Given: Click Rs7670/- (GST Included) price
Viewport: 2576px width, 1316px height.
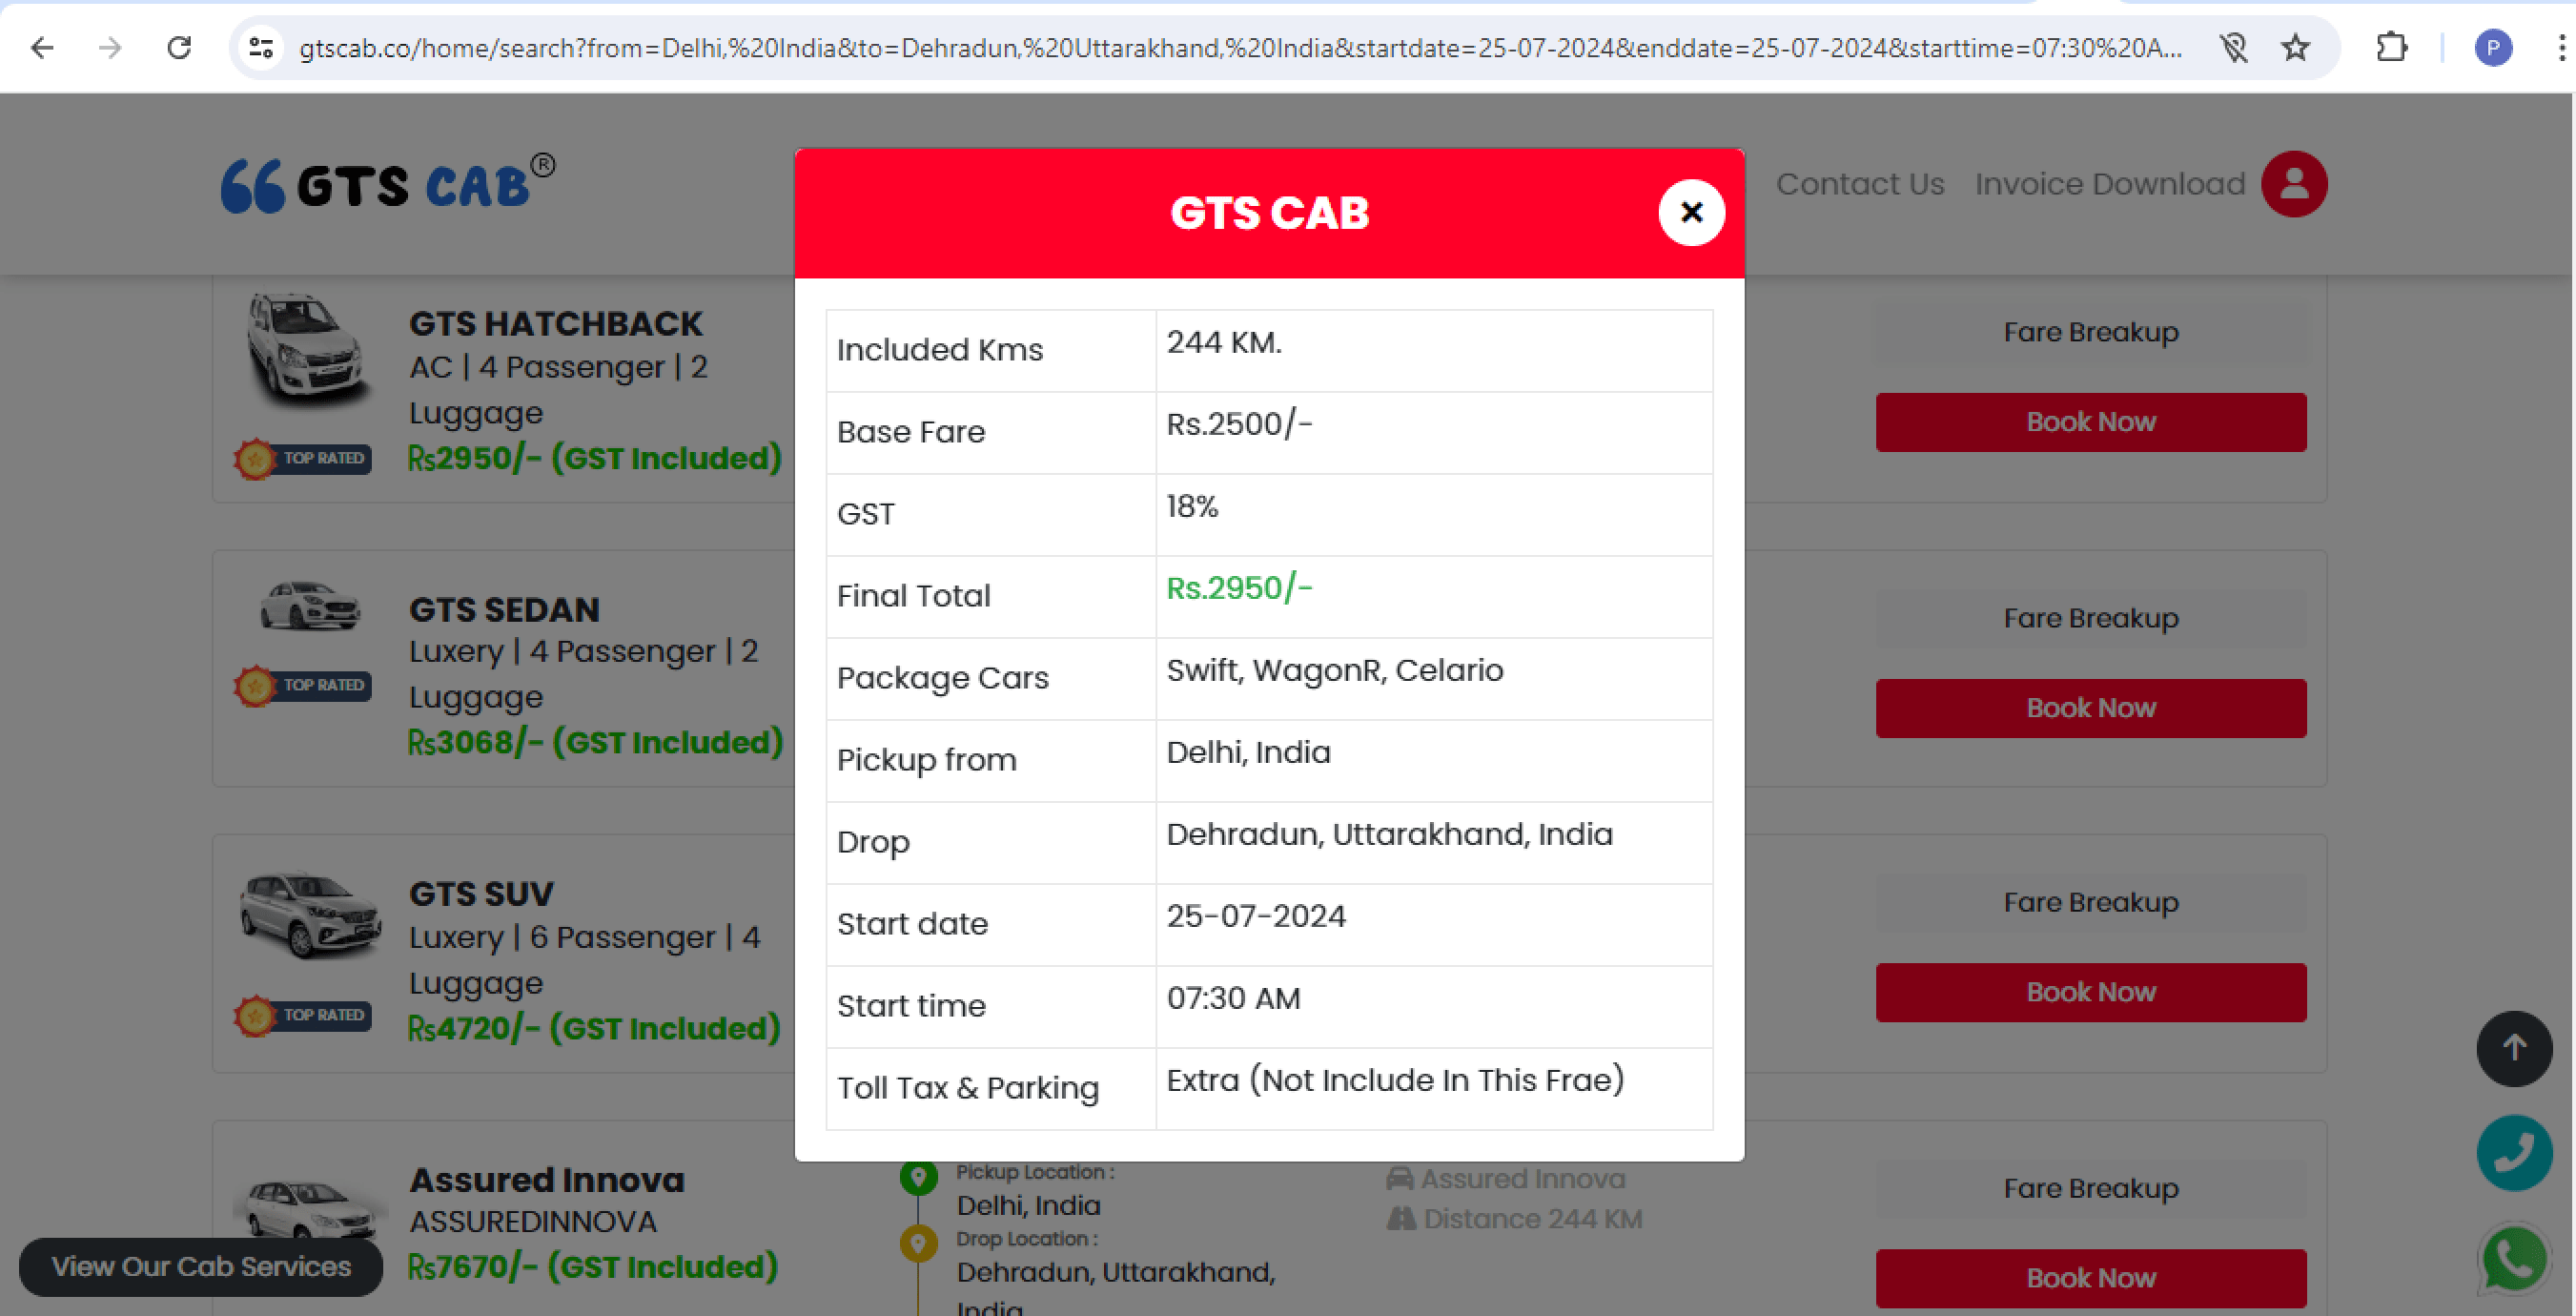Looking at the screenshot, I should [x=593, y=1267].
